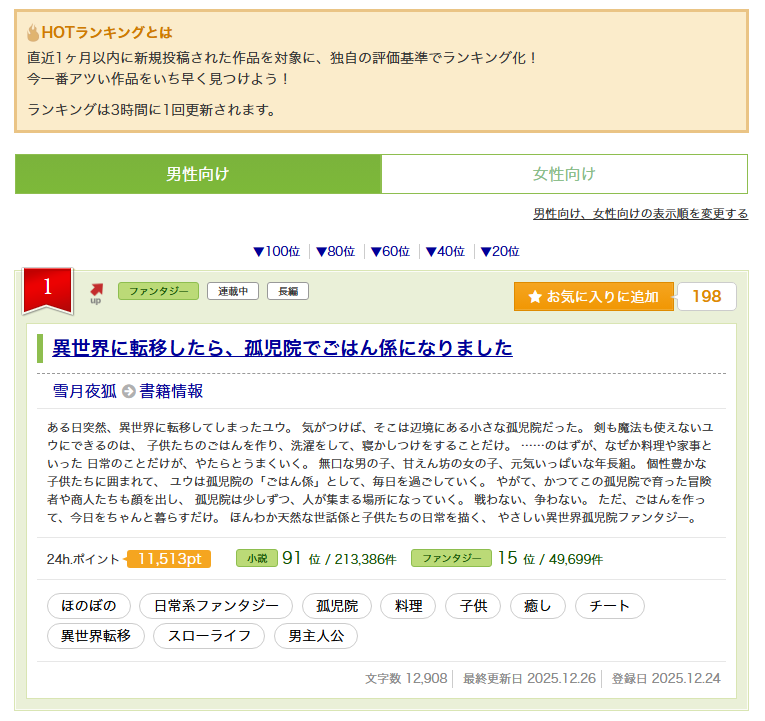Select the チート tag

[x=610, y=606]
